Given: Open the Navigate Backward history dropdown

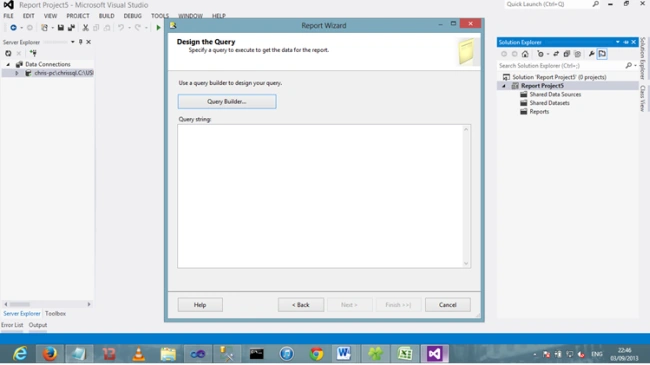Looking at the screenshot, I should pyautogui.click(x=22, y=28).
